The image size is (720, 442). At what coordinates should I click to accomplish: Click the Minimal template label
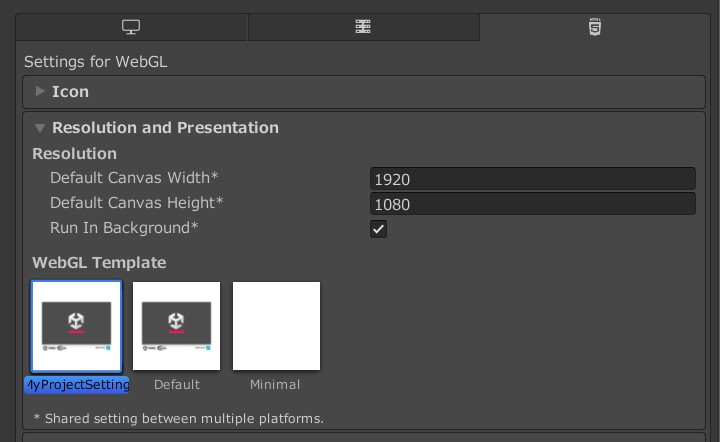(x=275, y=385)
